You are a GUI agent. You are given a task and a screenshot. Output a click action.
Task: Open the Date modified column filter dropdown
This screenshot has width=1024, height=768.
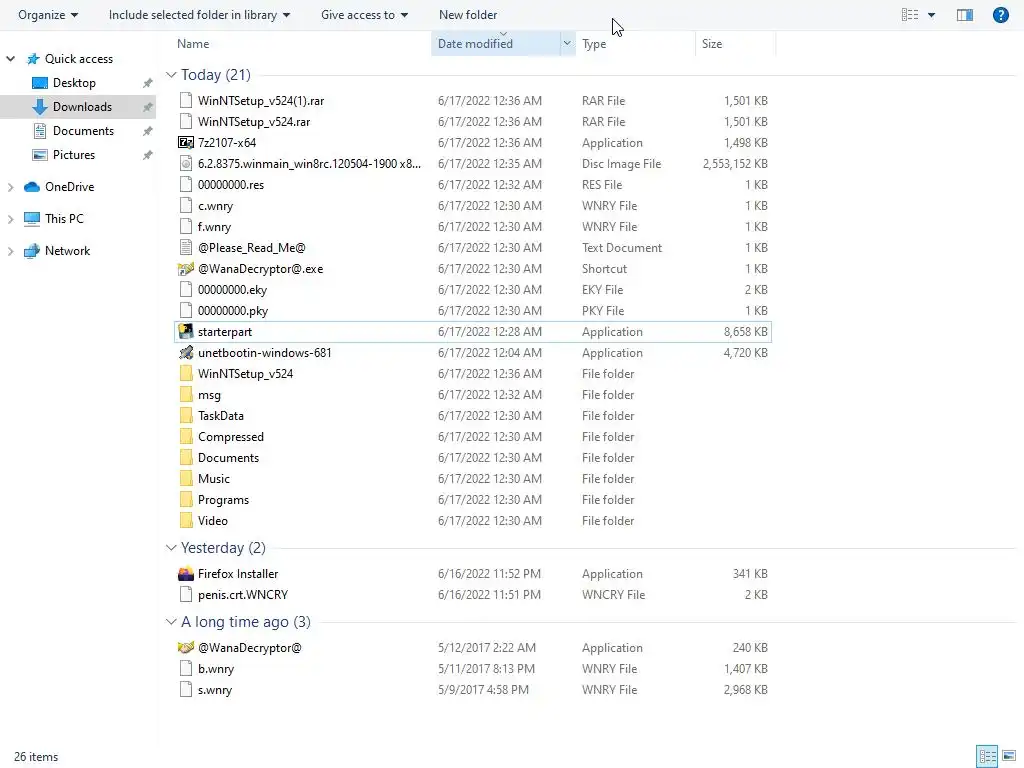click(567, 44)
